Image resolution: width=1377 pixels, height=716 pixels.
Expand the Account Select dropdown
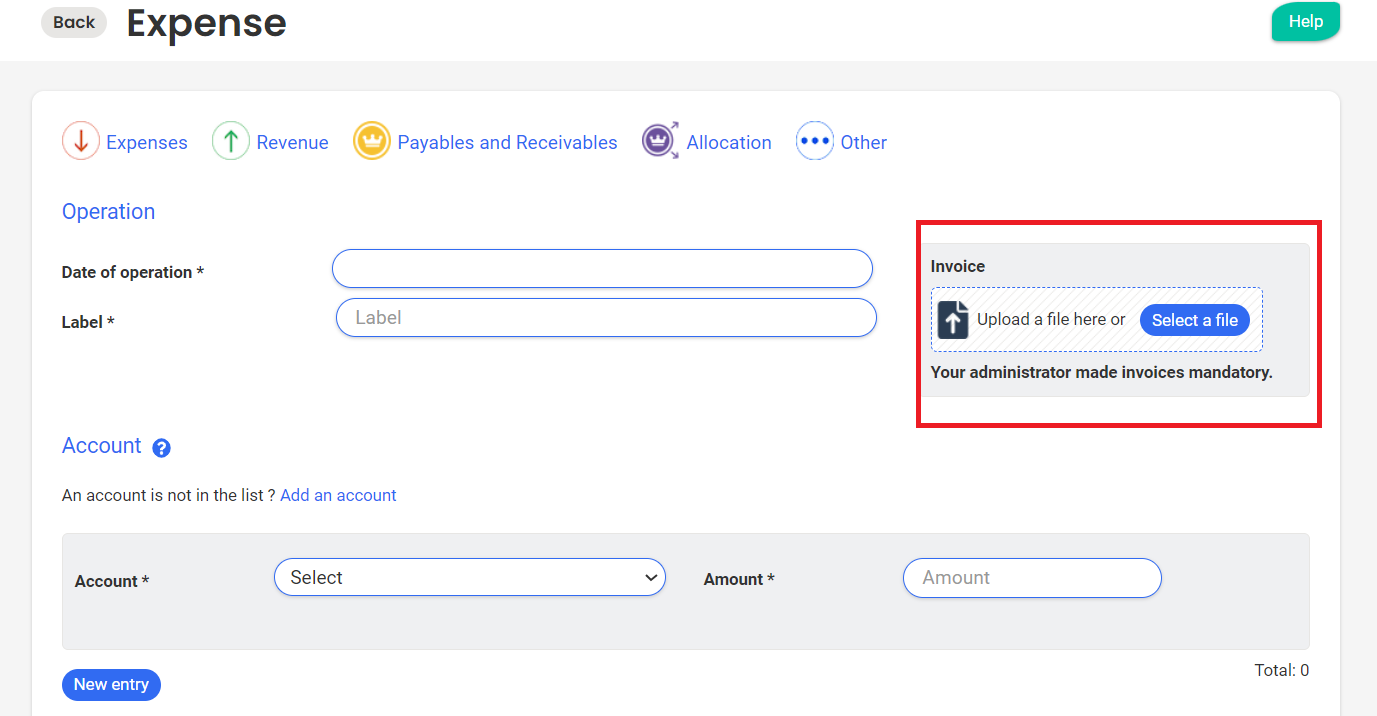click(x=469, y=577)
